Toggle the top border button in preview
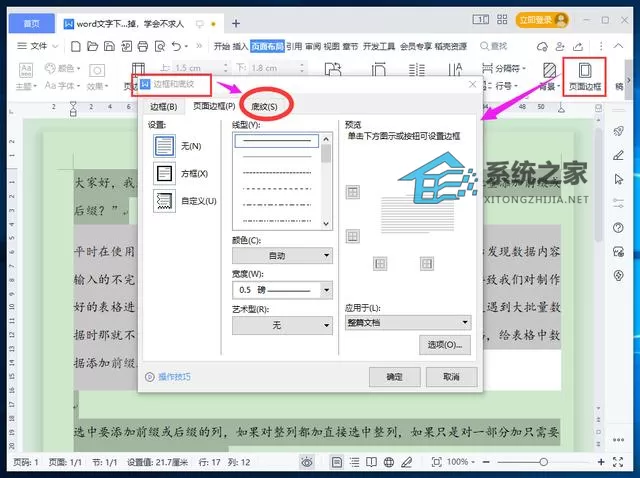 pyautogui.click(x=353, y=192)
